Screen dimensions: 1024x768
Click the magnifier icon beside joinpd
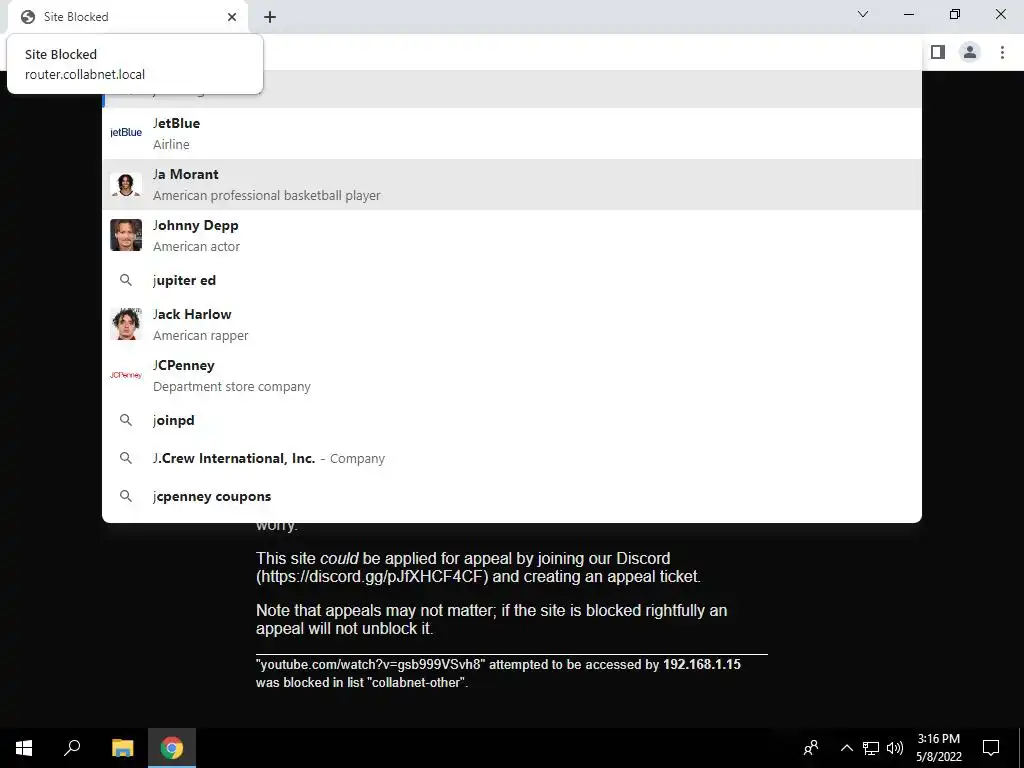[126, 420]
